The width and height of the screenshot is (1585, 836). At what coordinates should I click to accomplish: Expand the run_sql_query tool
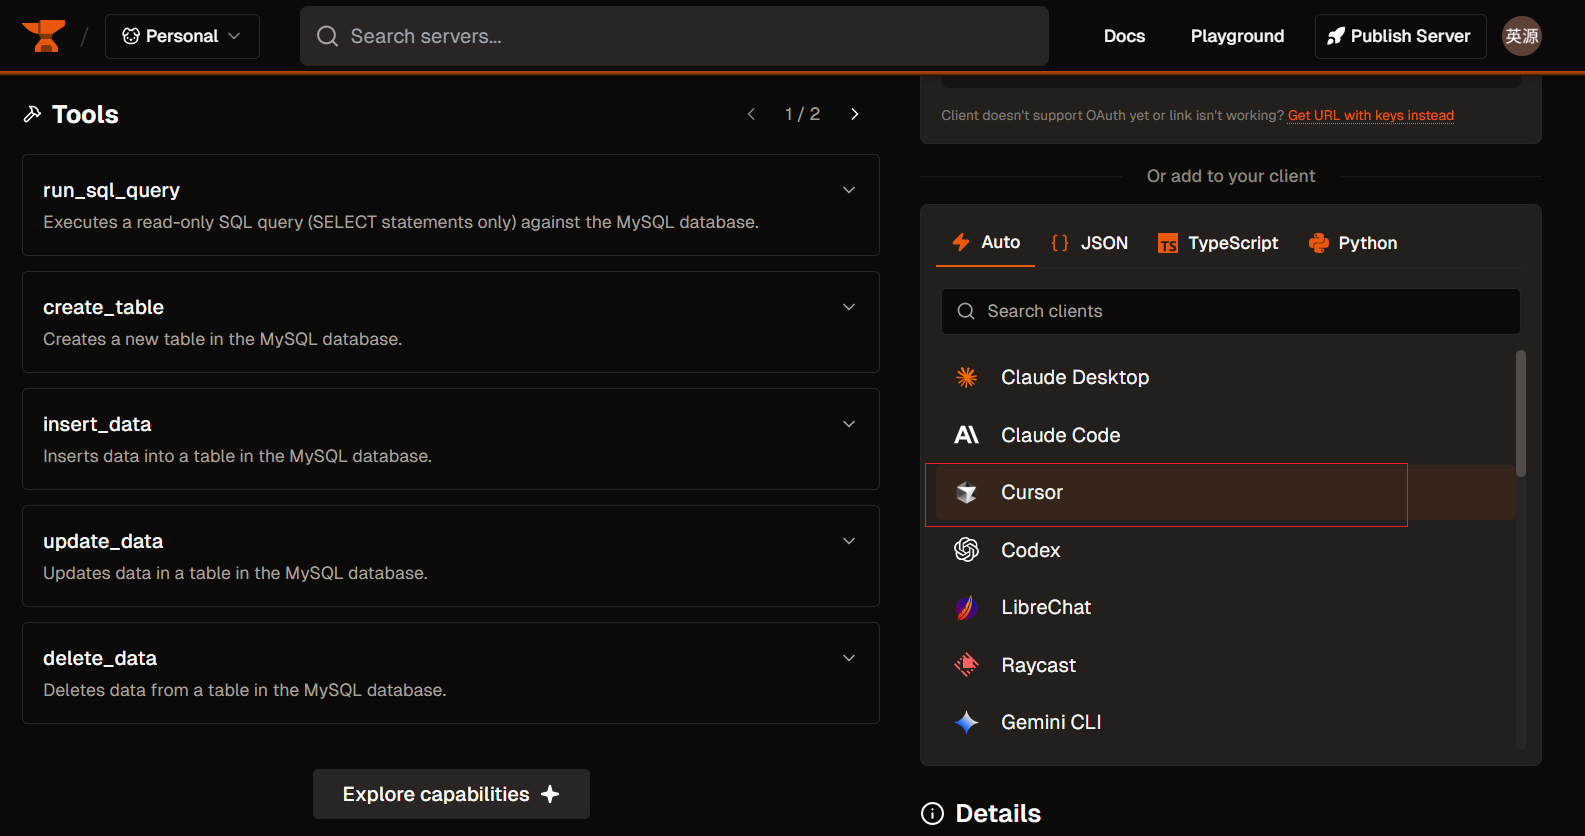451,205
